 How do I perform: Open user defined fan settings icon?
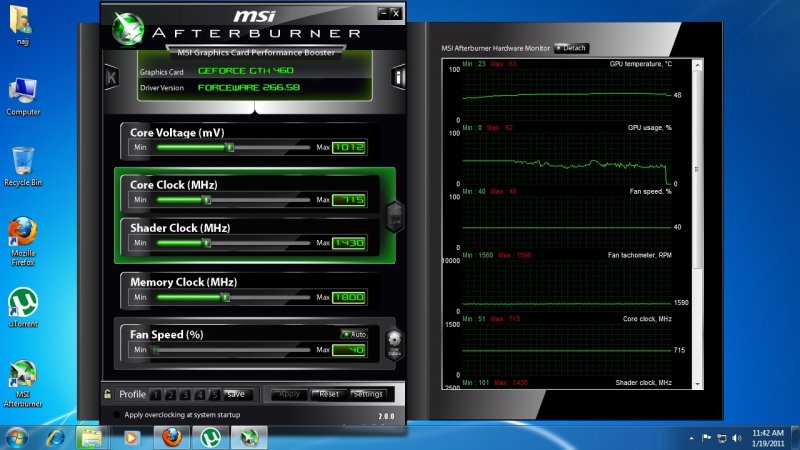pos(394,344)
